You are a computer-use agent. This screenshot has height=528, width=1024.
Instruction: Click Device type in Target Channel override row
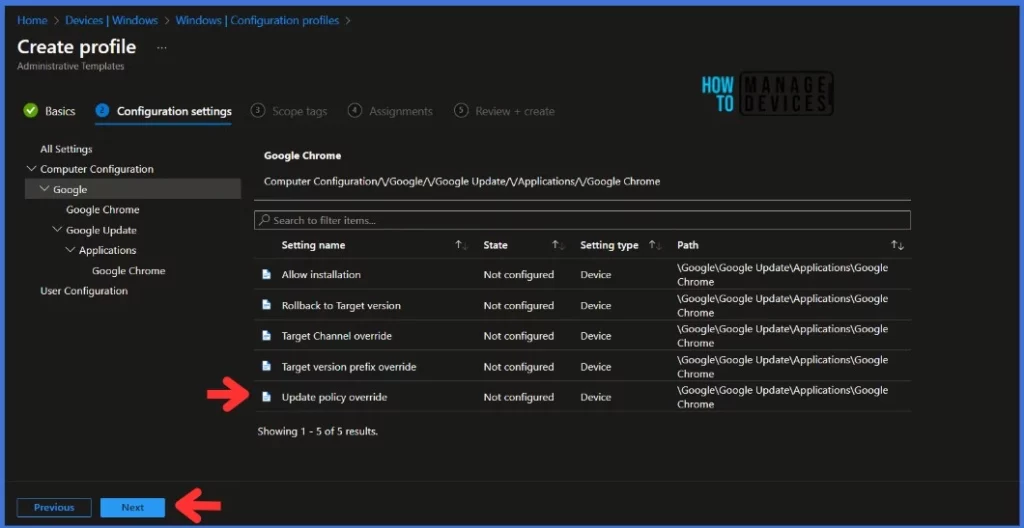[x=596, y=336]
